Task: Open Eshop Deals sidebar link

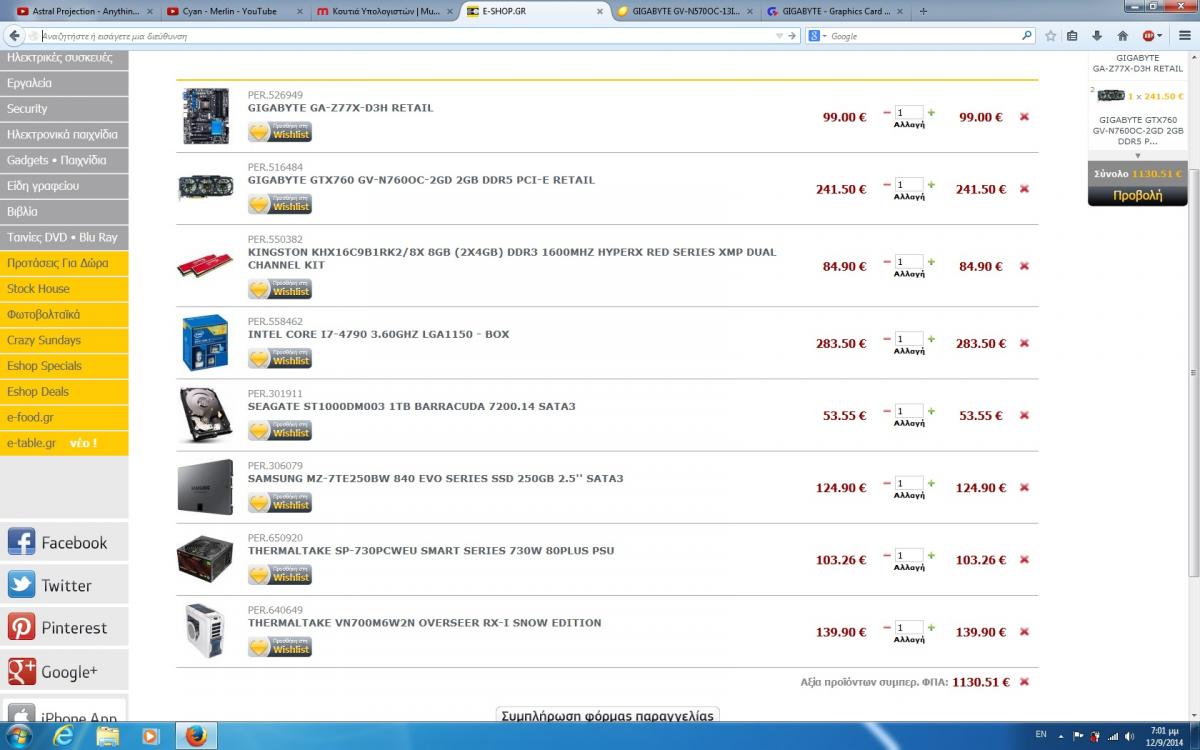Action: (x=64, y=391)
